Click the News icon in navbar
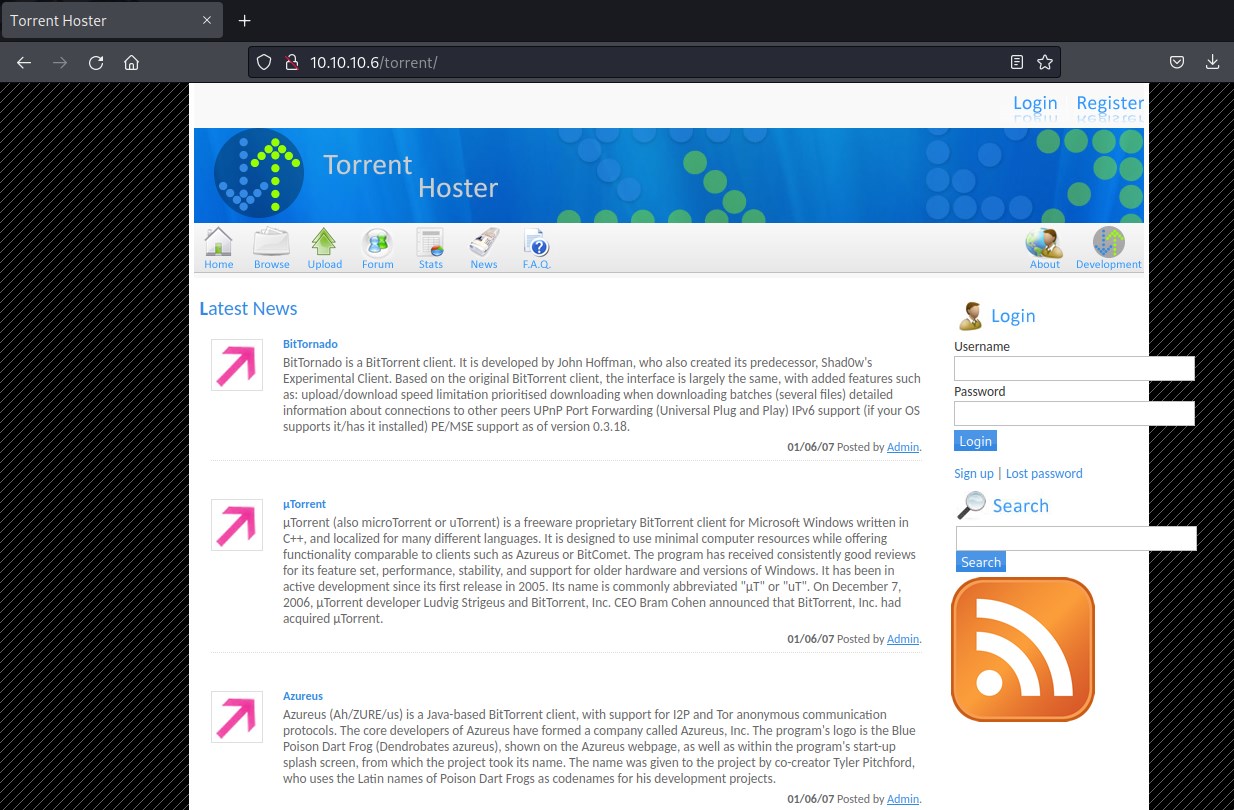The width and height of the screenshot is (1234, 810). pos(483,247)
